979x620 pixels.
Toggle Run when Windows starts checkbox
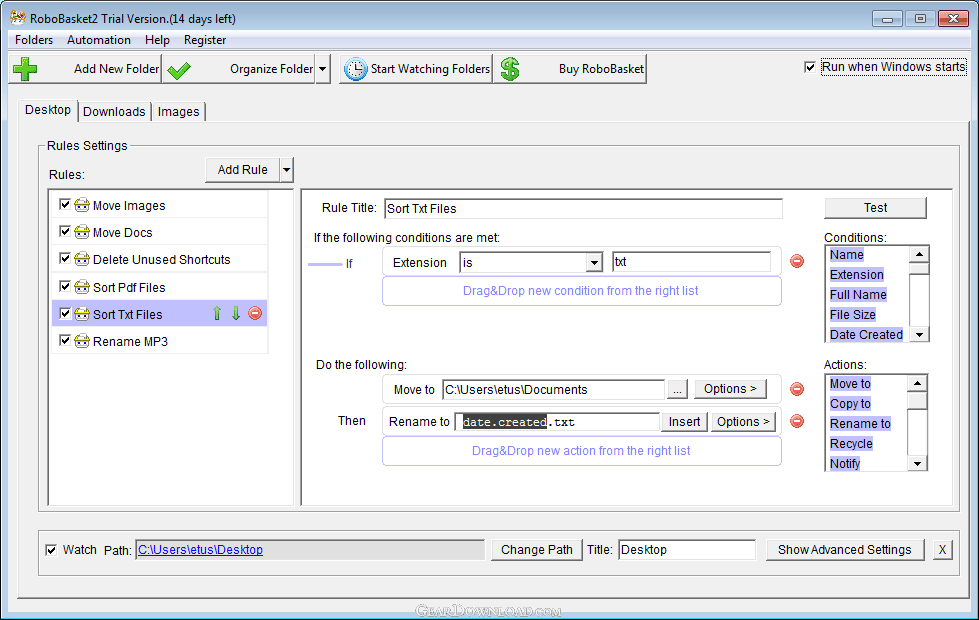810,67
